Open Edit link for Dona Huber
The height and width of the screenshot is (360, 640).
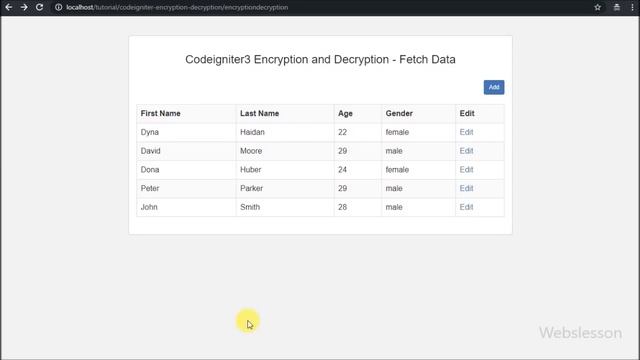click(466, 170)
